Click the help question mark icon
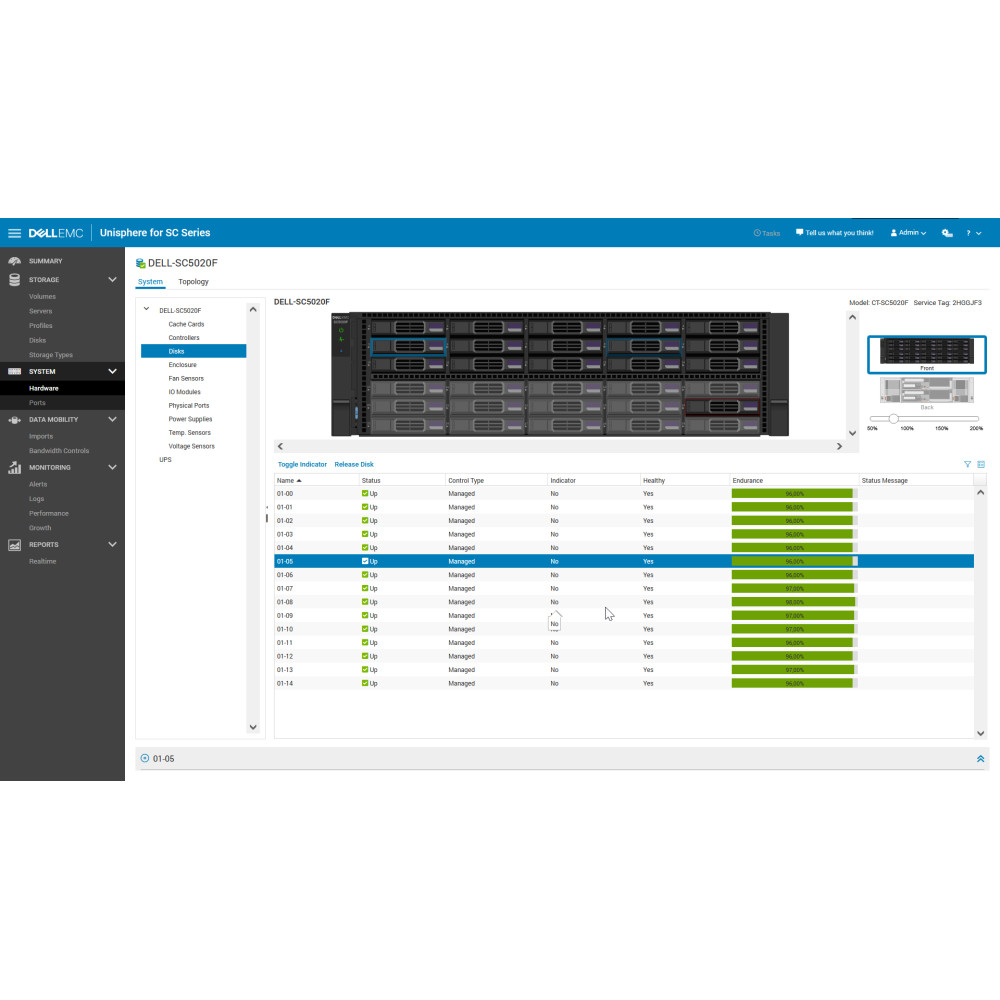1000x1000 pixels. click(x=968, y=233)
